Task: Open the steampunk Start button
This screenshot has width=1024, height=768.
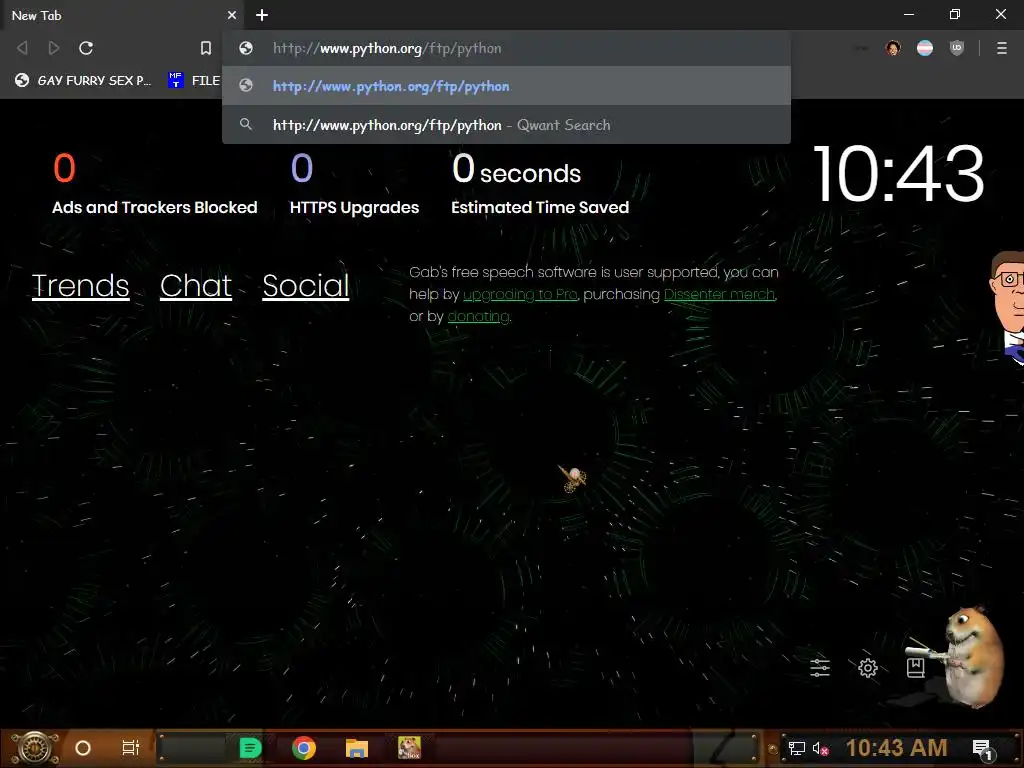Action: pyautogui.click(x=35, y=748)
